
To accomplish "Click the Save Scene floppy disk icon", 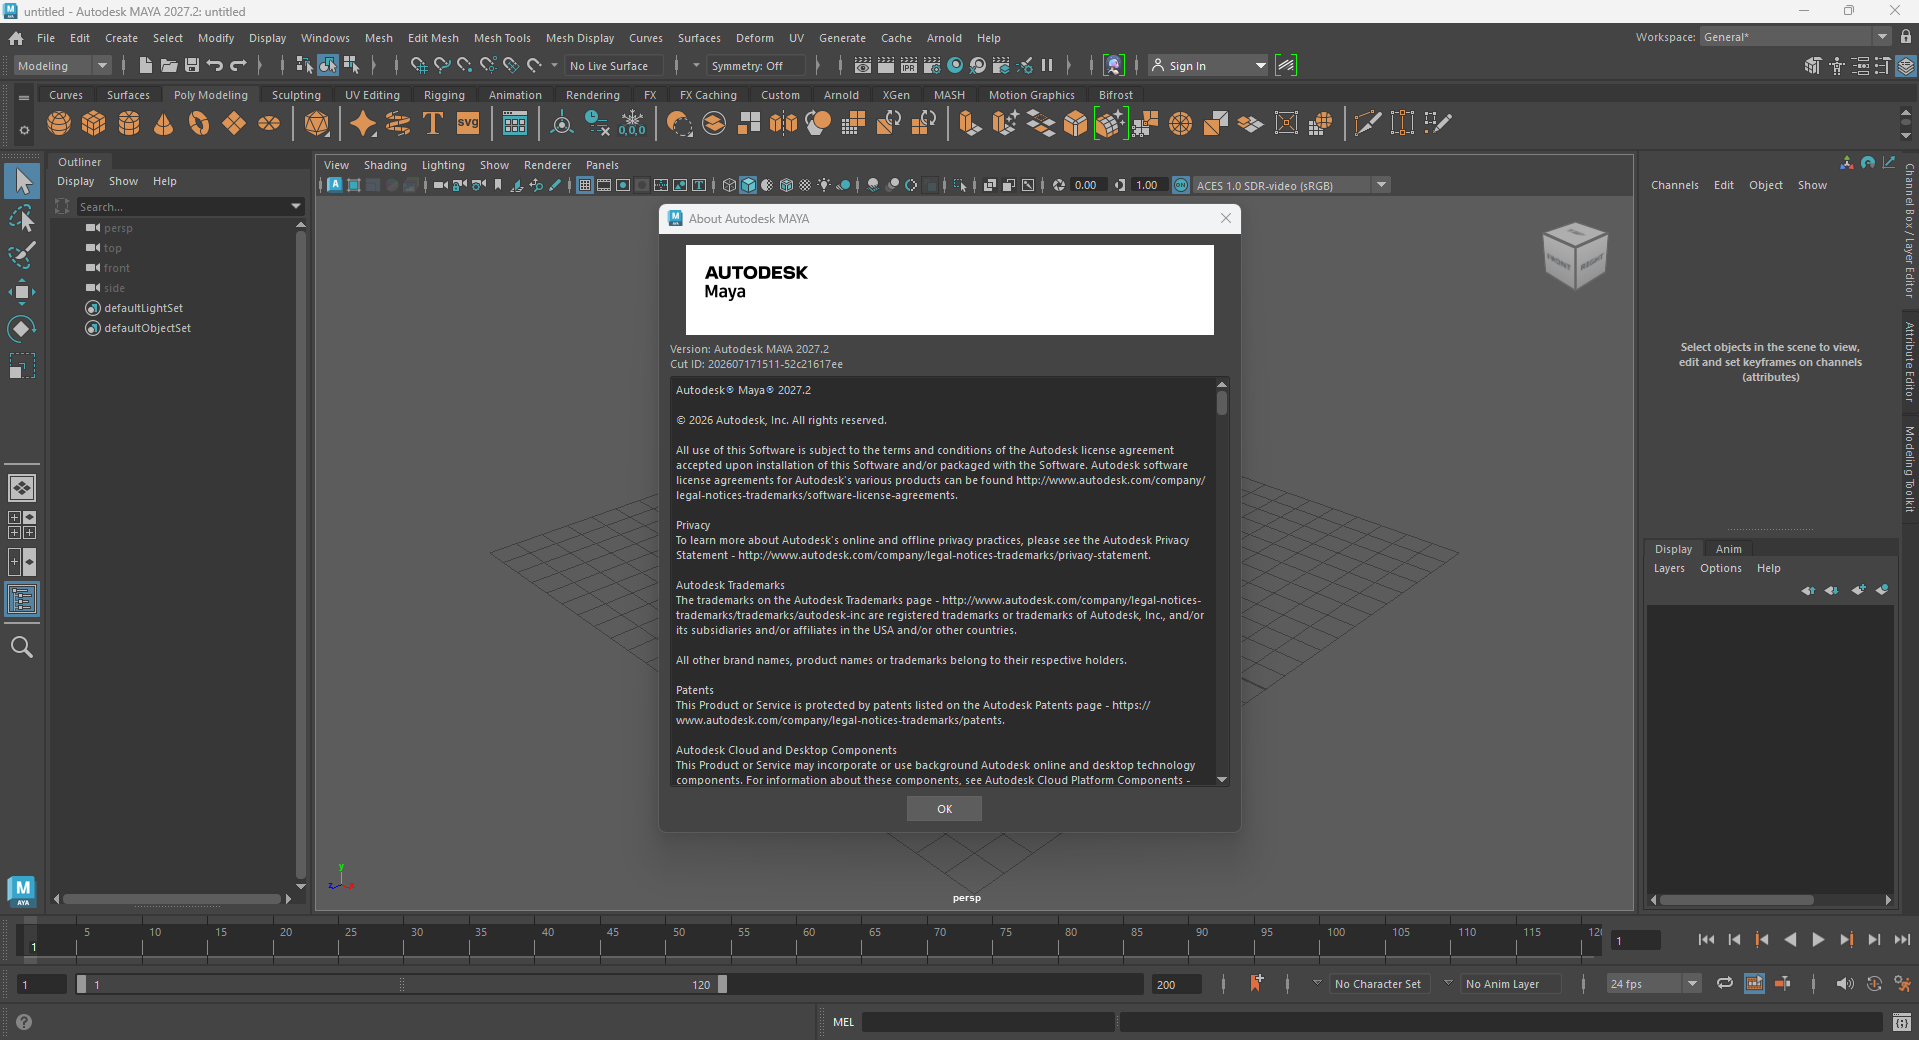I will (192, 65).
